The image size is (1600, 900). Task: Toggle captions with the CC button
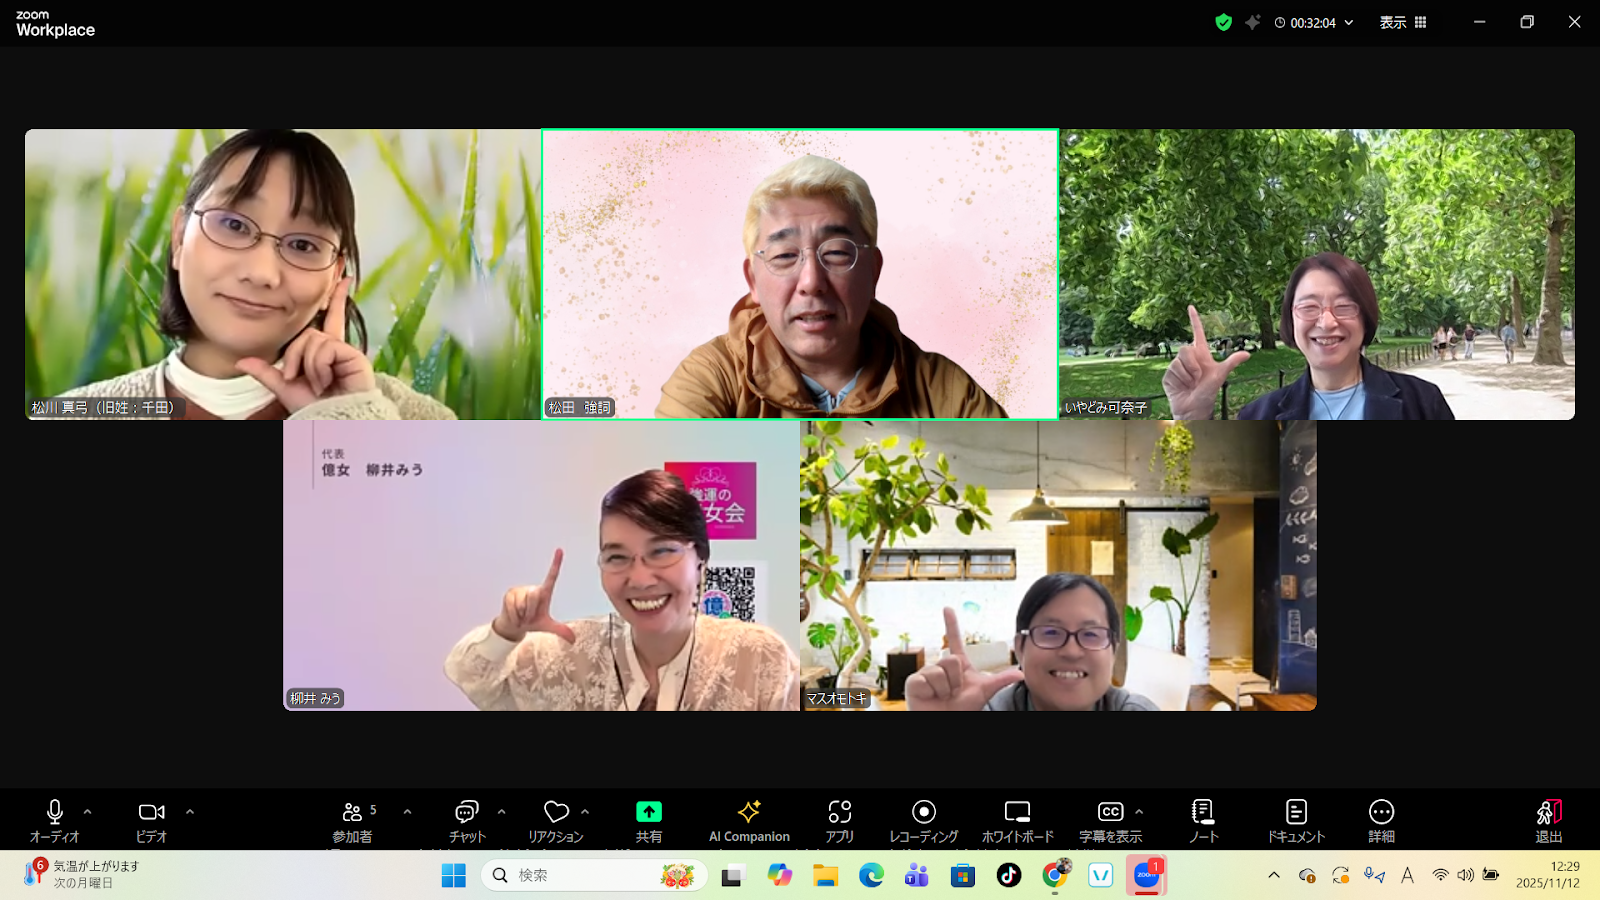click(1110, 820)
